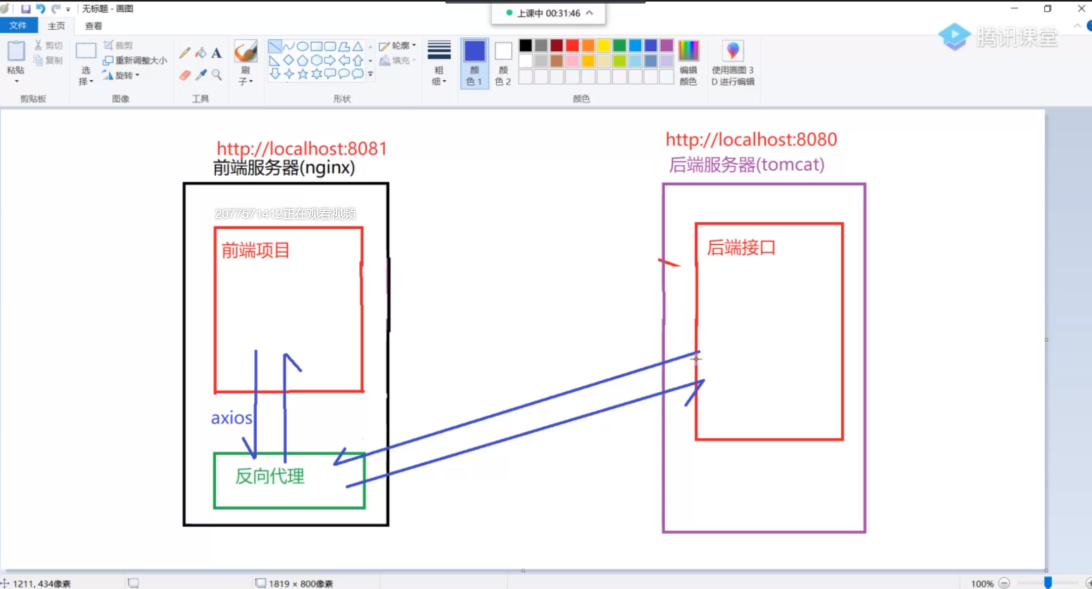Switch to the View (查看) tab
Screen dimensions: 1092x589
pos(93,26)
